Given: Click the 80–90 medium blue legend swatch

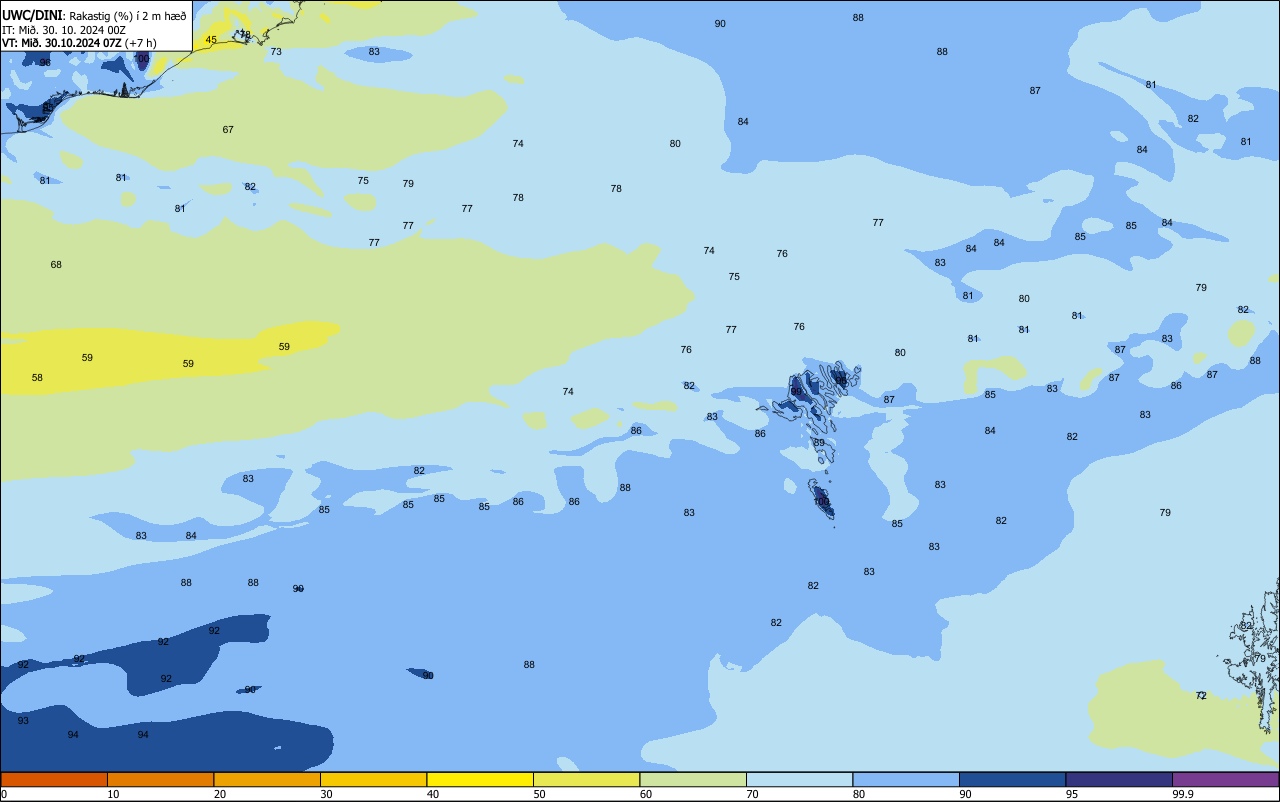Looking at the screenshot, I should click(x=906, y=779).
